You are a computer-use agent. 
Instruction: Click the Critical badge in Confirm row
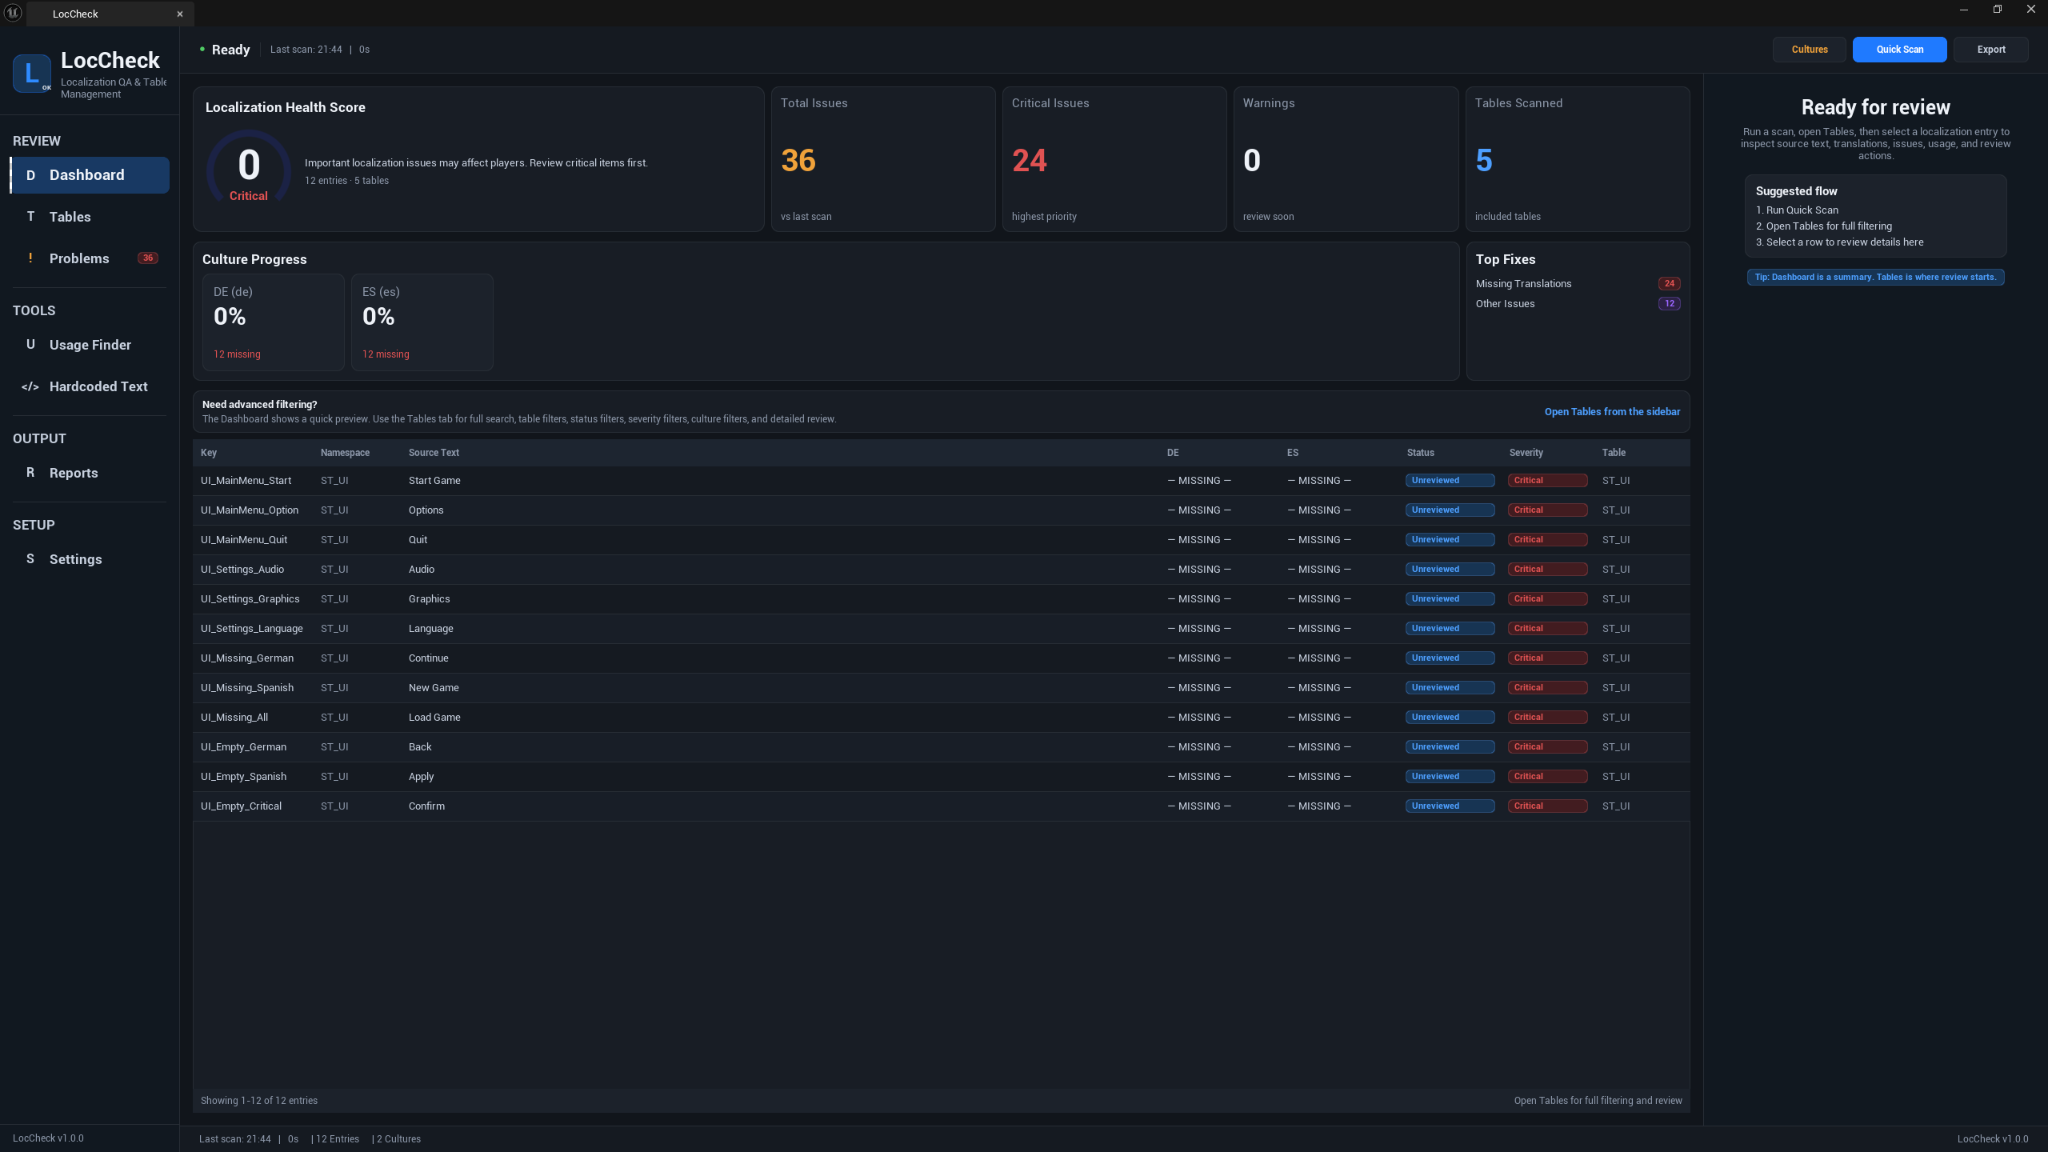[x=1547, y=806]
